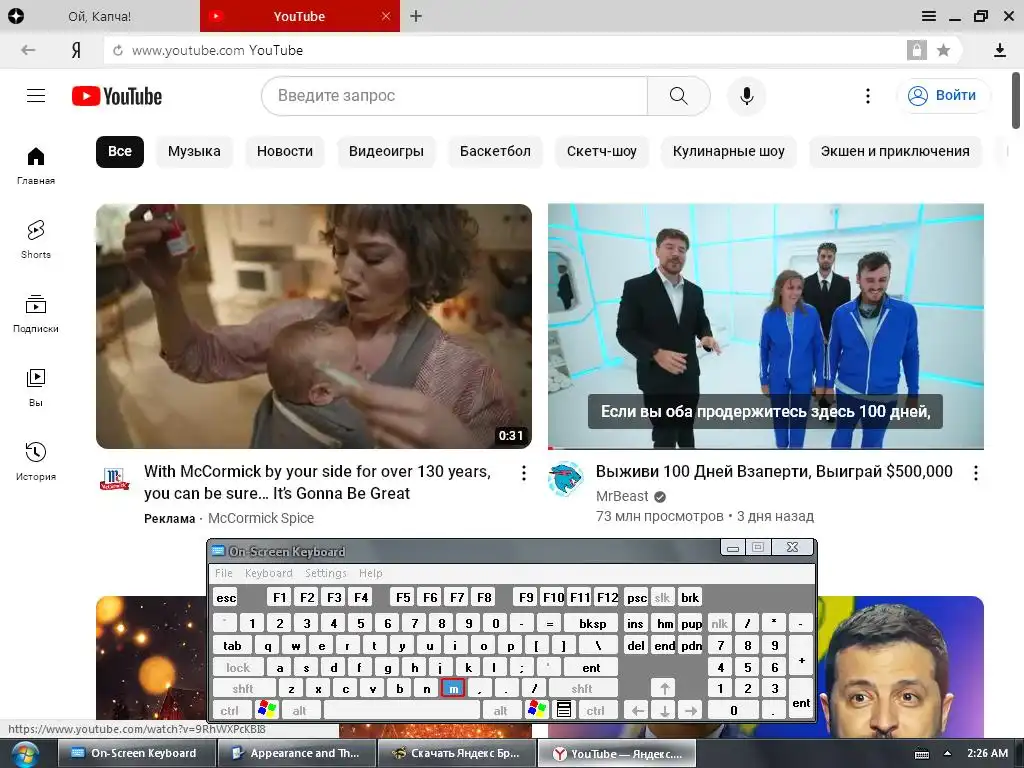Open options menu for MrBeast video
The image size is (1024, 768).
976,473
